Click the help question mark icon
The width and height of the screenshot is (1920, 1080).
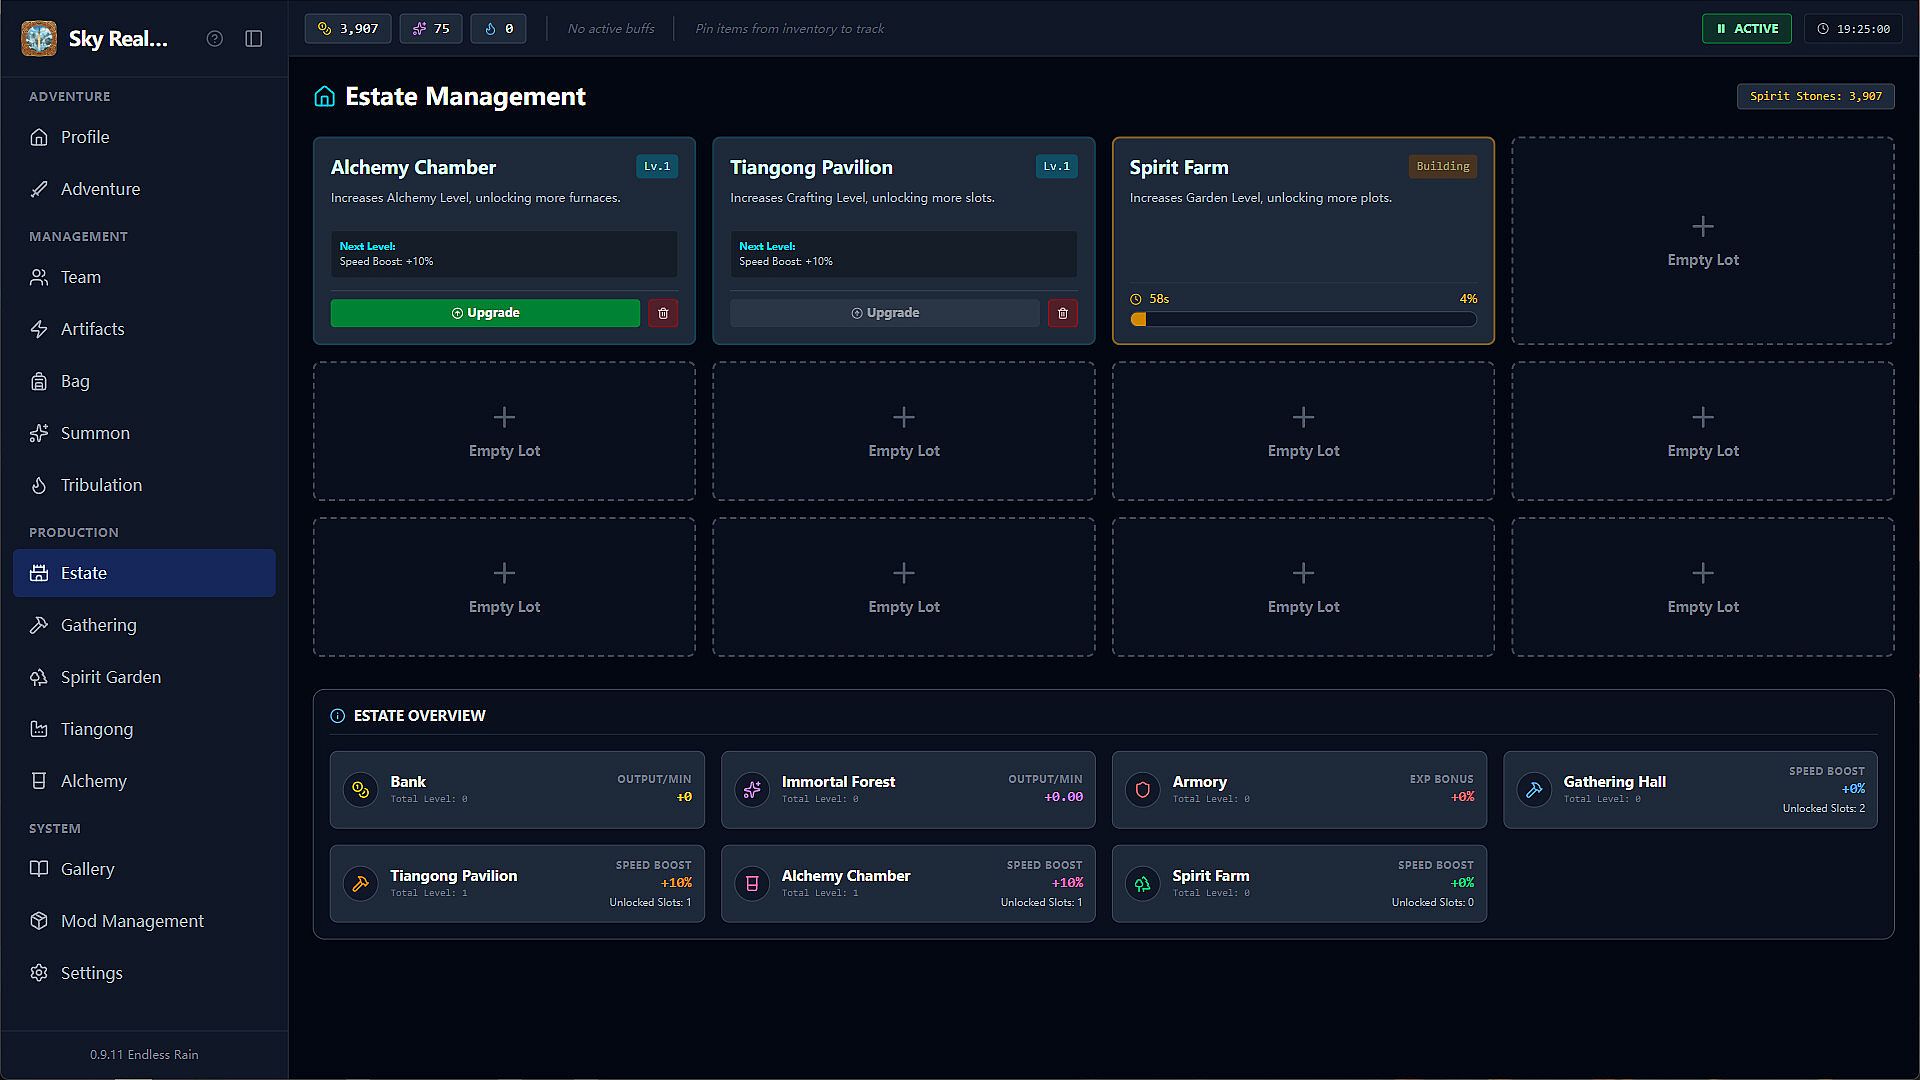[214, 38]
